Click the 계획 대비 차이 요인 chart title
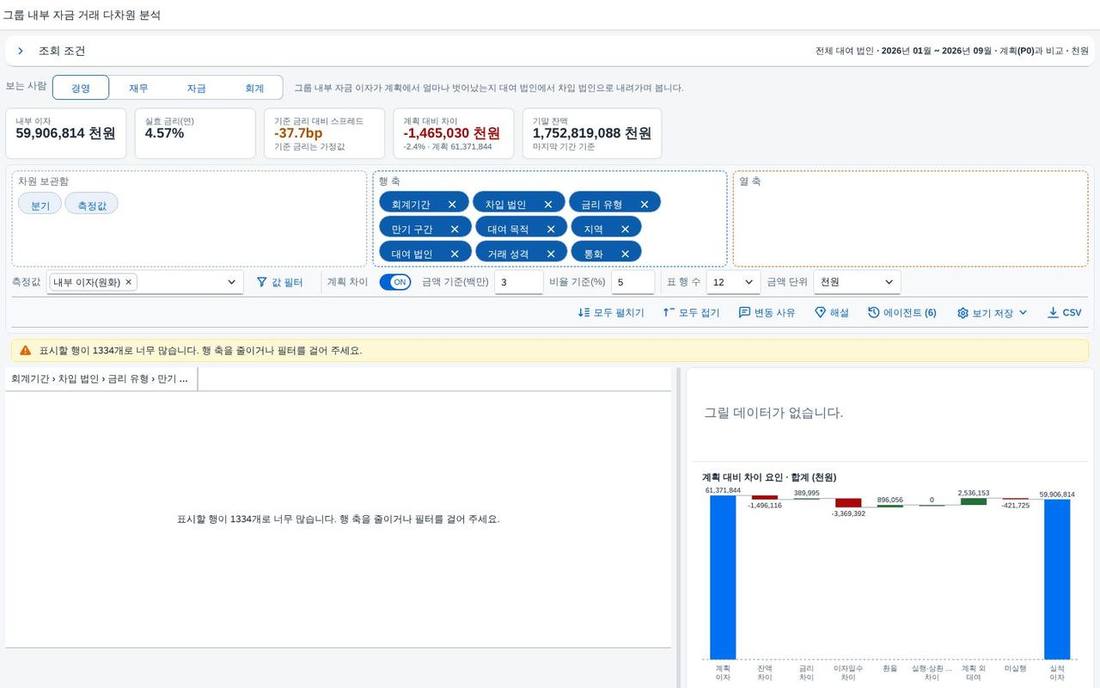This screenshot has height=688, width=1100. coord(769,477)
